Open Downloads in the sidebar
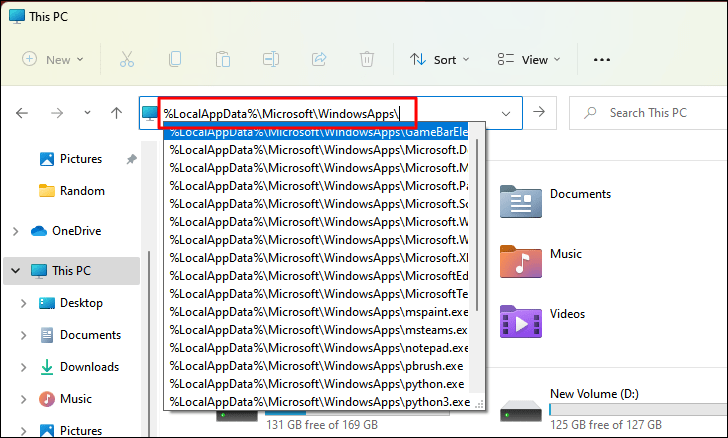The height and width of the screenshot is (438, 728). pyautogui.click(x=79, y=367)
